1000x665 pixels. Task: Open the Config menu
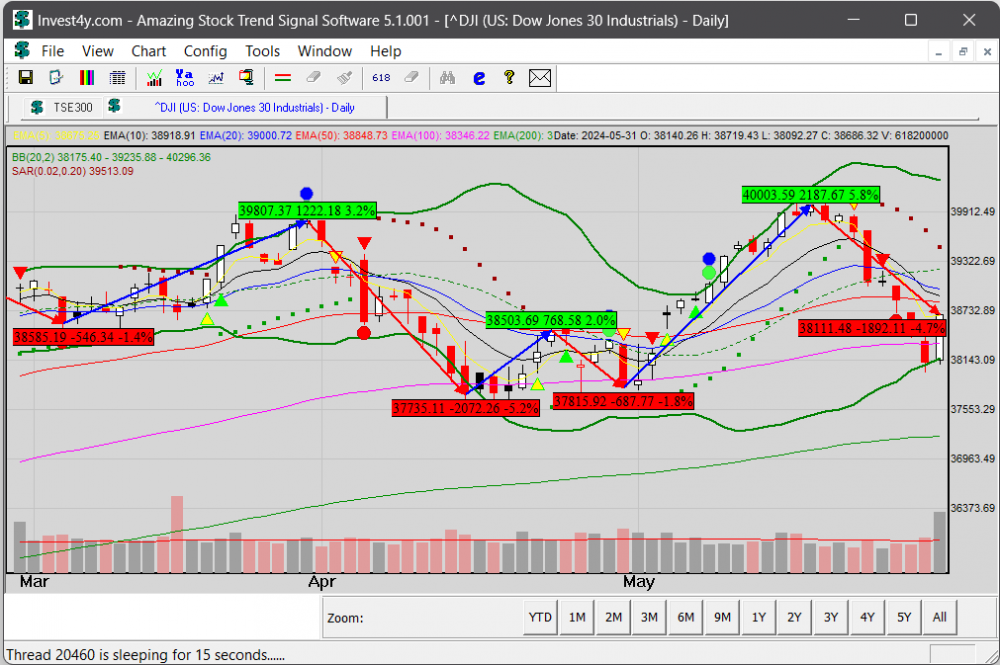[x=205, y=51]
